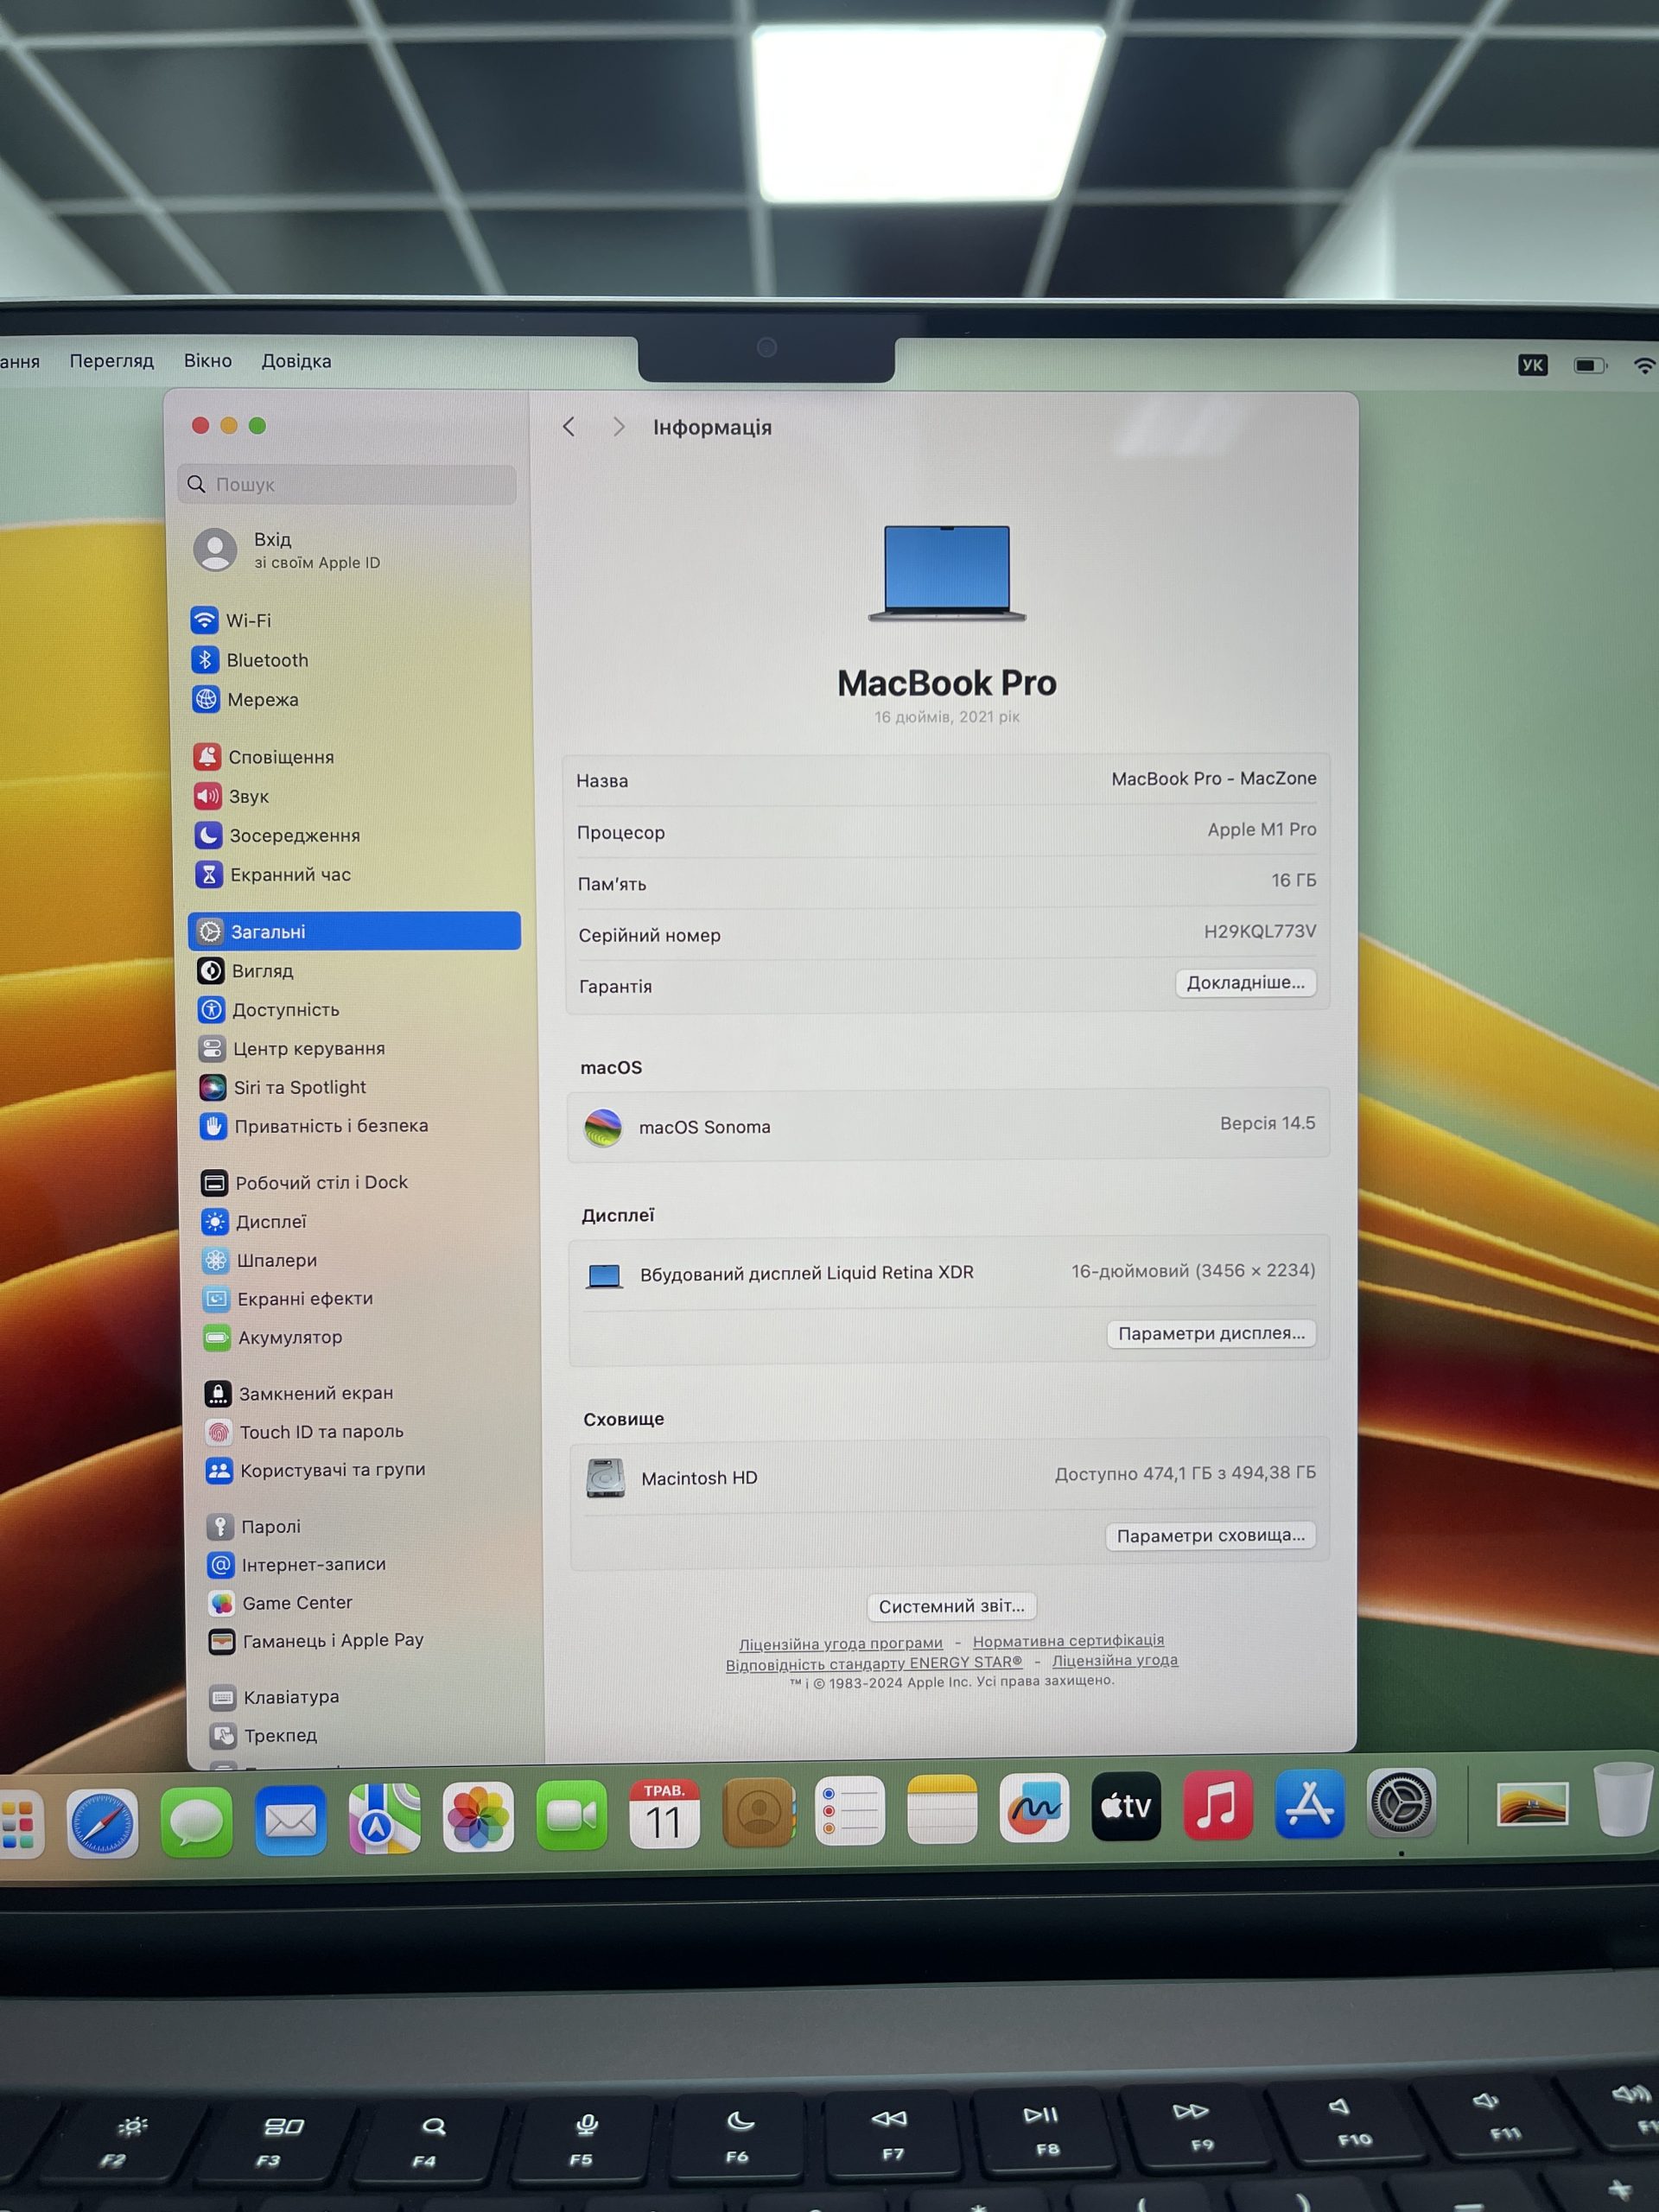The width and height of the screenshot is (1659, 2212).
Task: Click Вхід зі своїм Apple ID
Action: pos(288,550)
